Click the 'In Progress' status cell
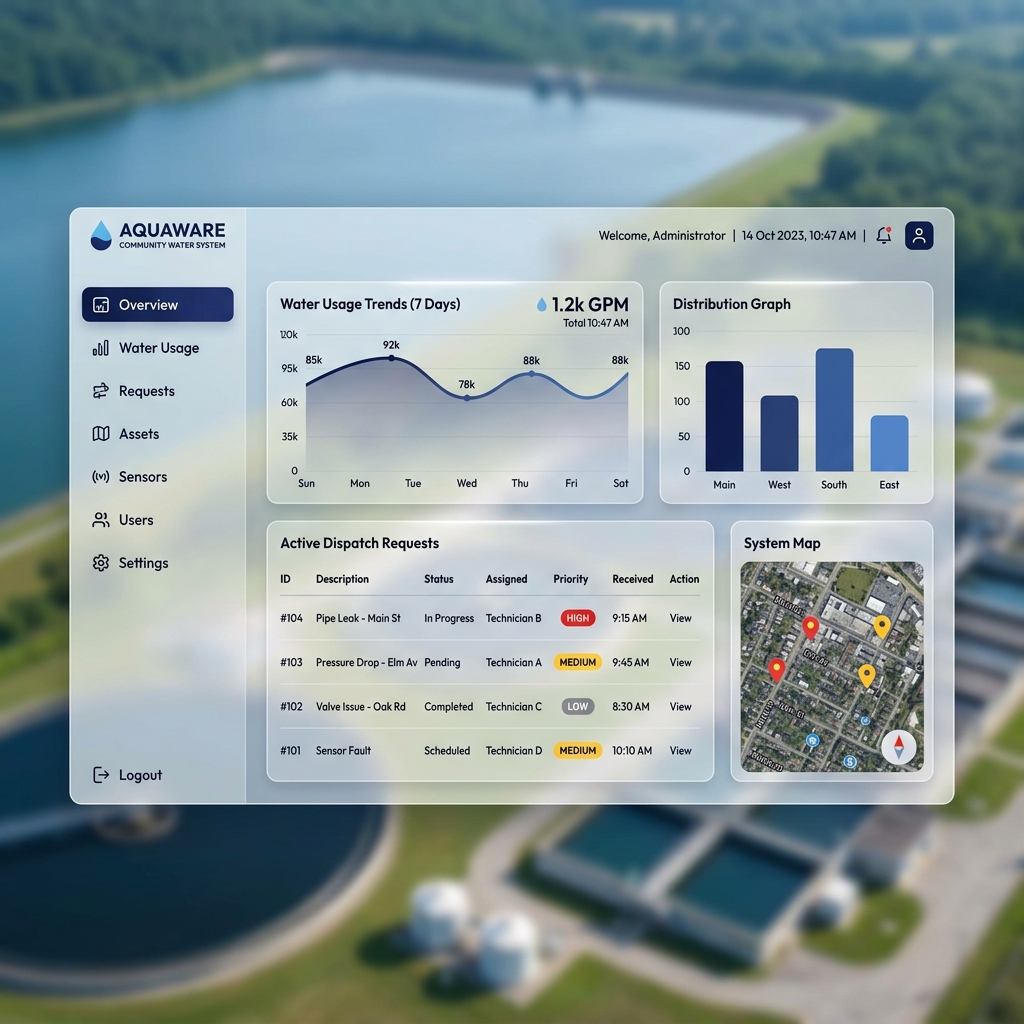 (x=449, y=618)
